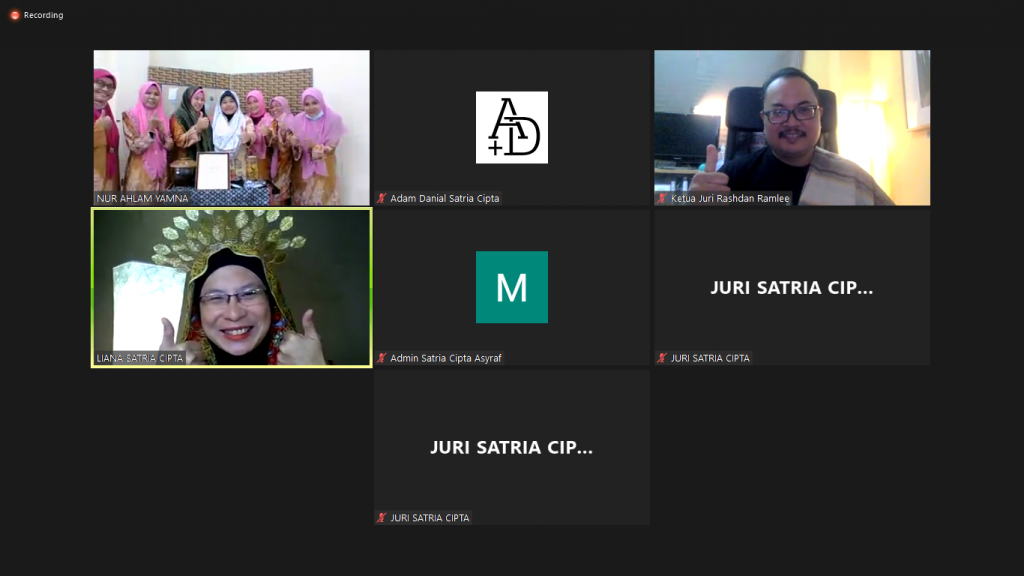Image resolution: width=1024 pixels, height=576 pixels.
Task: Click the muted mic icon beside Admin Satria Cipta Asyraf
Action: click(382, 358)
